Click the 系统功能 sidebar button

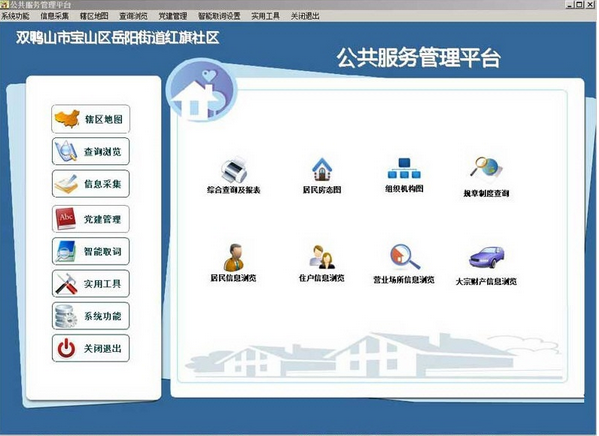(91, 316)
